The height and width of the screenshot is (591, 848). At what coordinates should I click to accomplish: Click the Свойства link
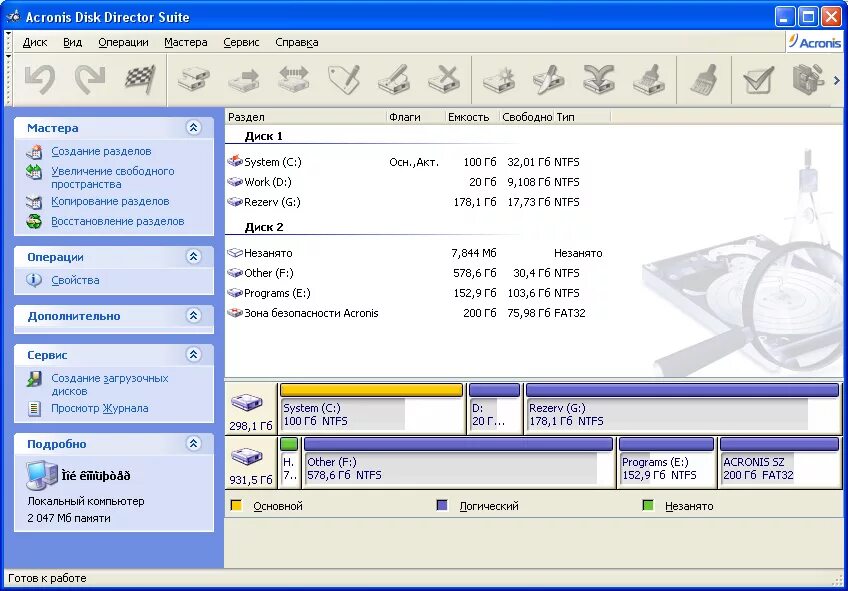pyautogui.click(x=75, y=280)
